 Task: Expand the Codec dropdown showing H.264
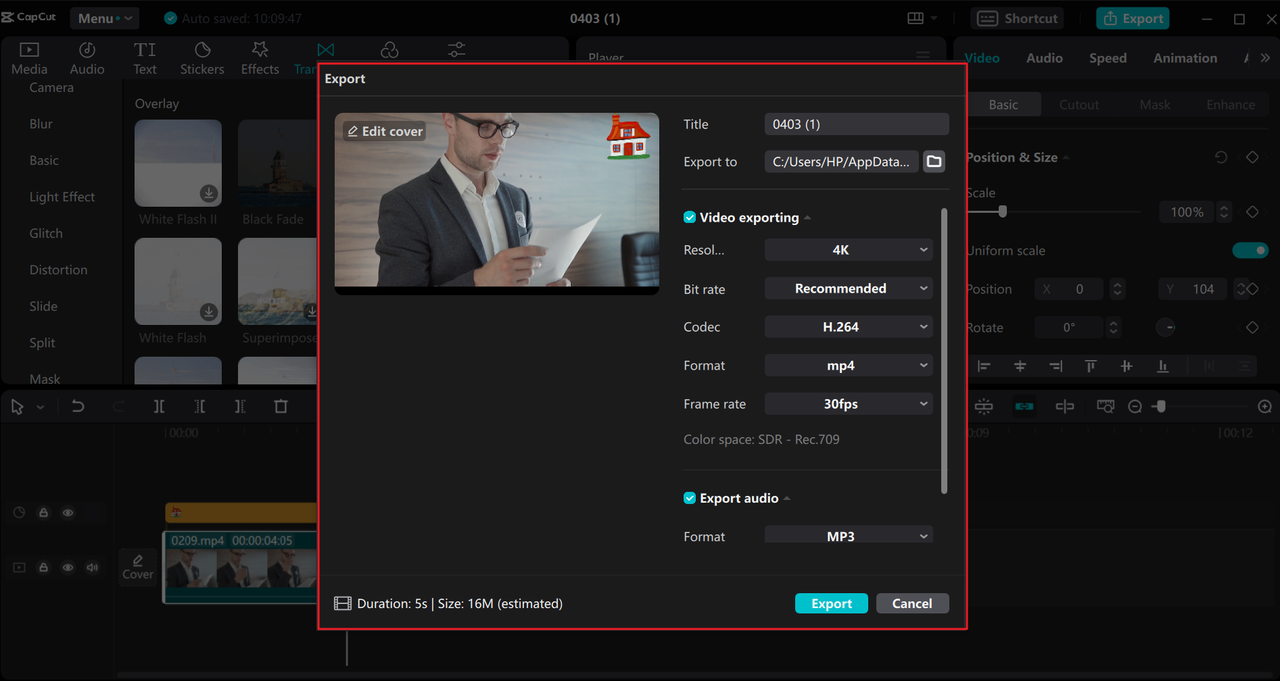[x=848, y=327]
